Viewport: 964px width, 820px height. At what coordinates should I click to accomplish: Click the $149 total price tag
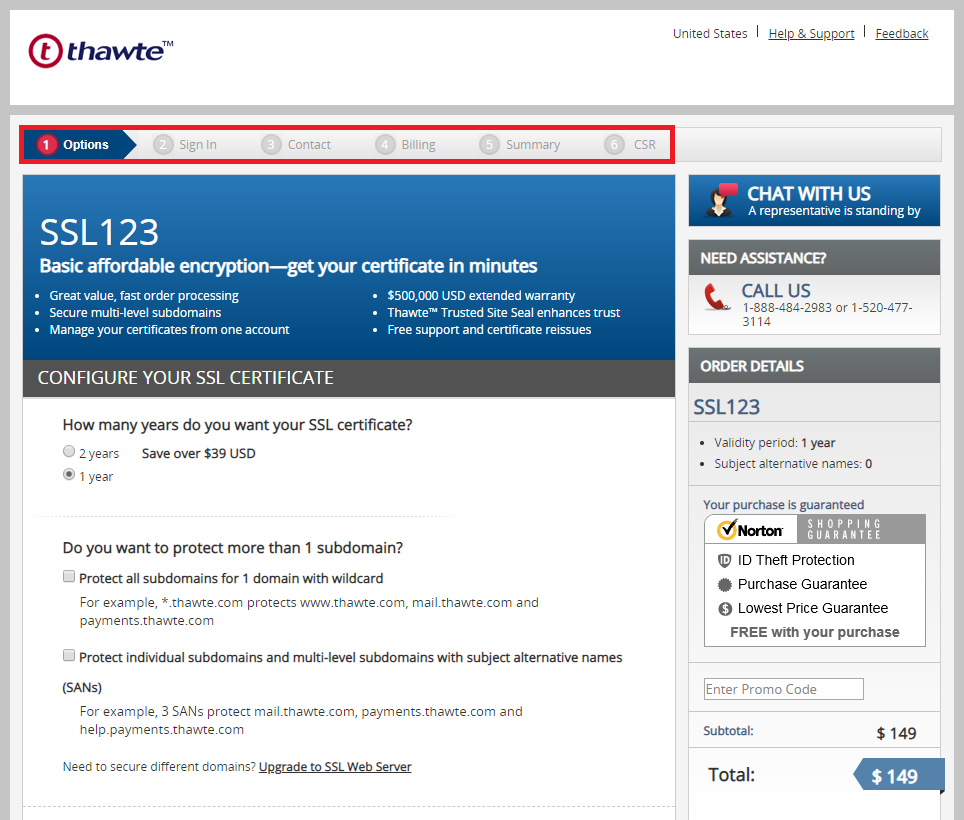899,776
